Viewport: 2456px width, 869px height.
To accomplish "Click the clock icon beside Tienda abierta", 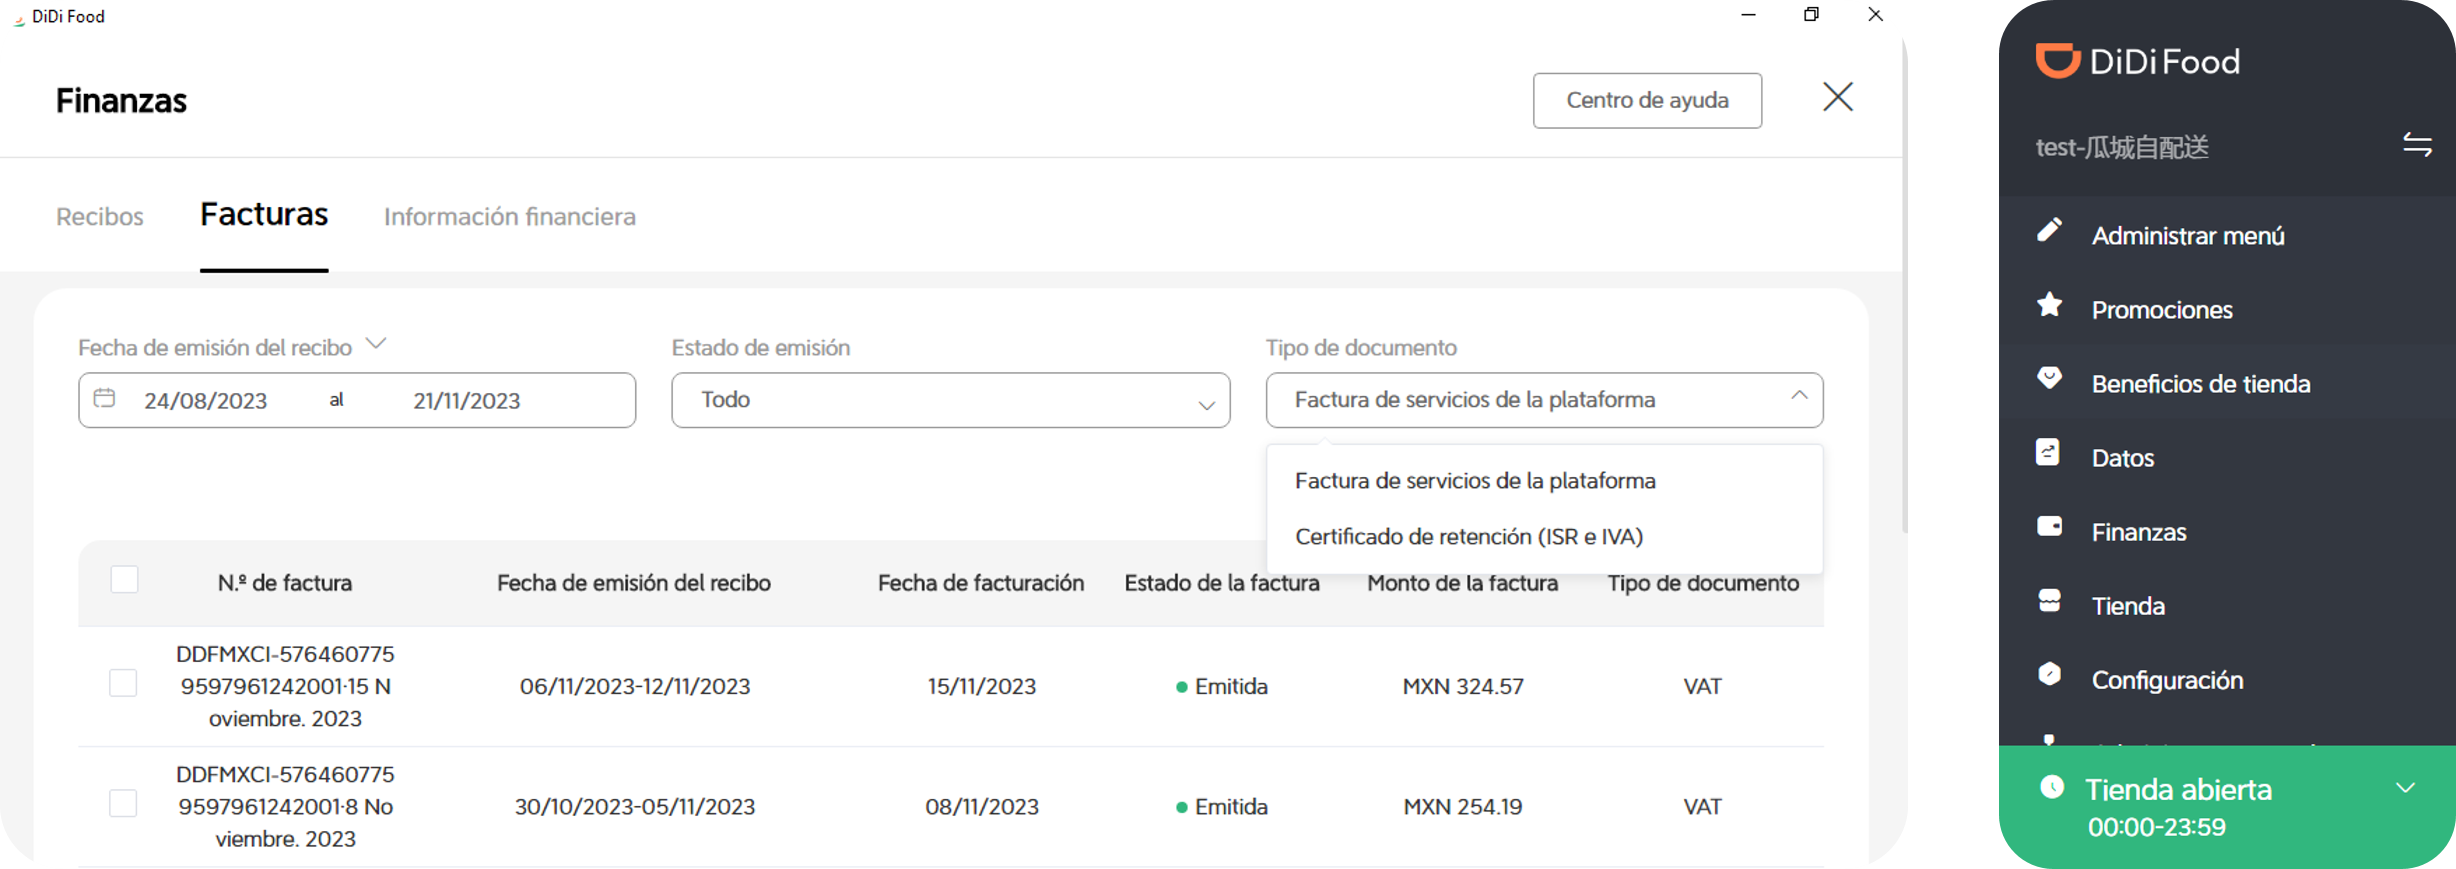I will pos(2052,787).
